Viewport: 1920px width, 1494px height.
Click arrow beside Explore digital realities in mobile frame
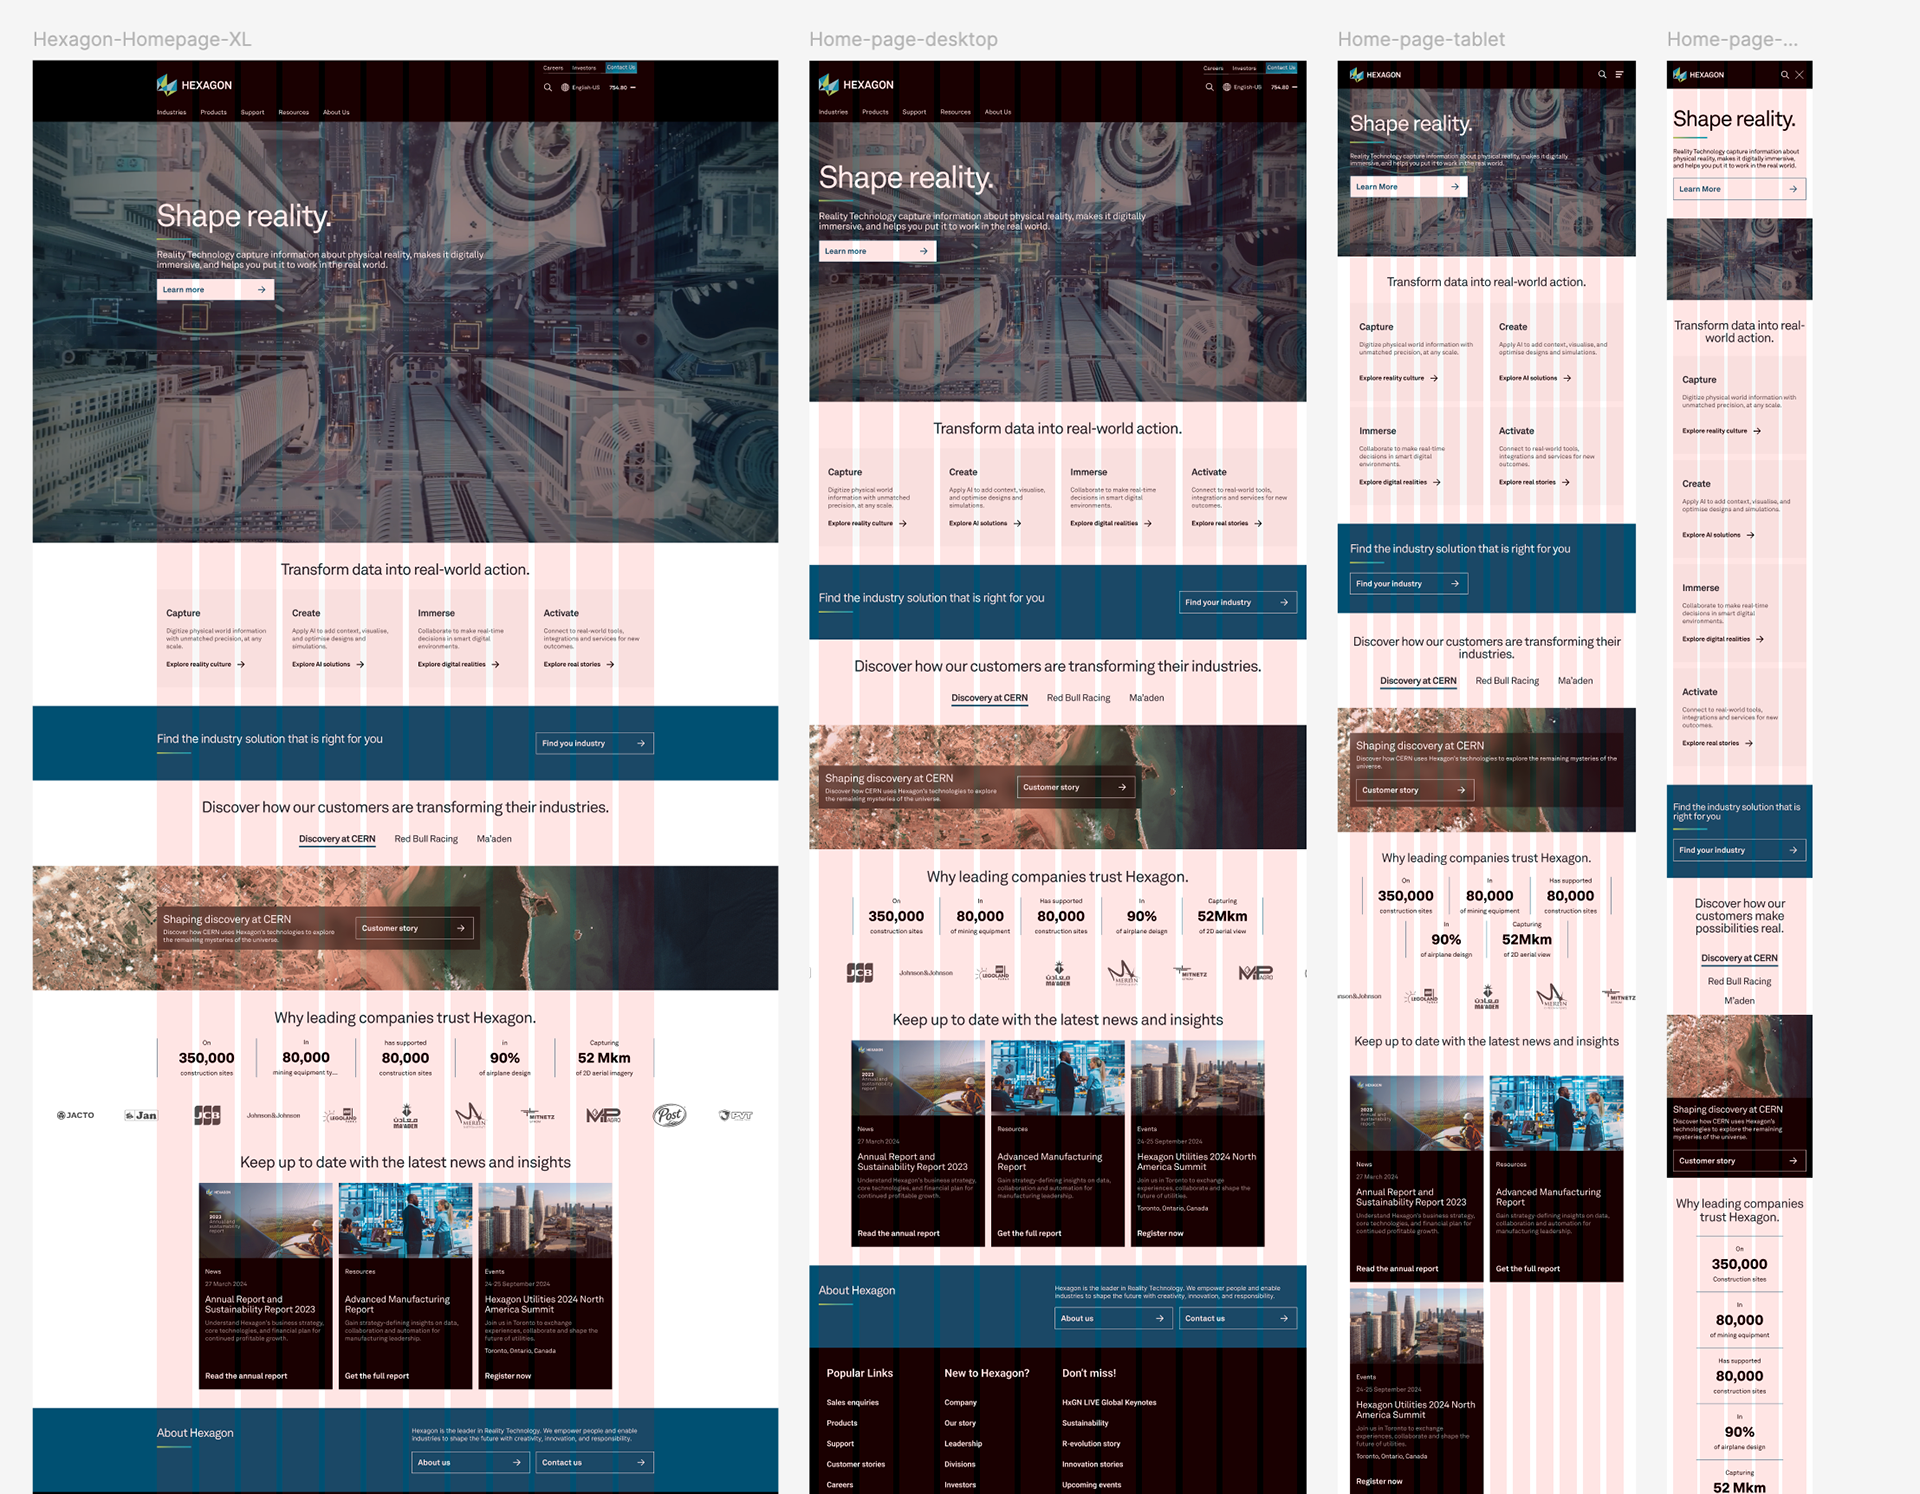1760,639
